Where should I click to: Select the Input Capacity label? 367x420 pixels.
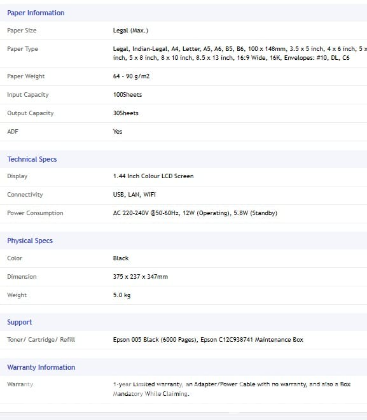coord(28,95)
